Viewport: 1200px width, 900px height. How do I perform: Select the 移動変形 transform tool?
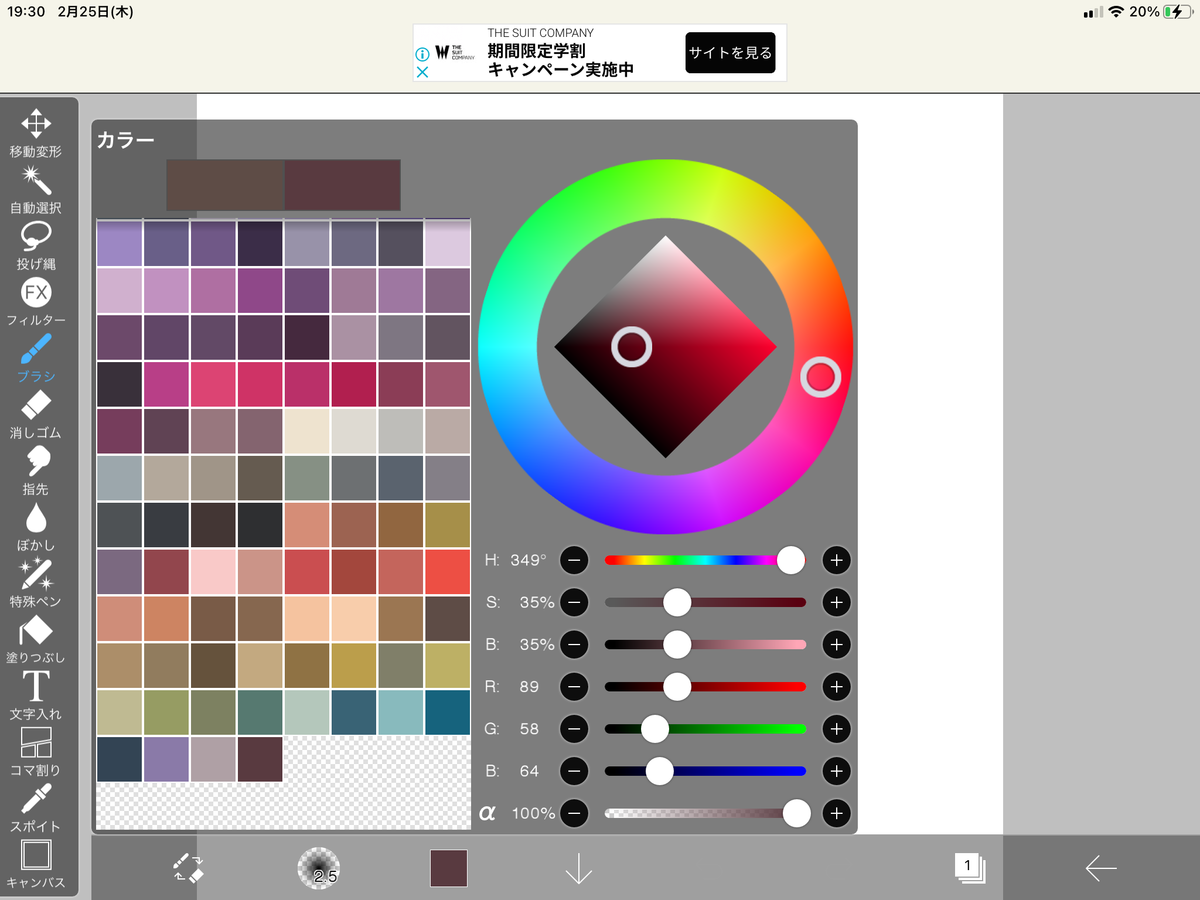[x=36, y=133]
